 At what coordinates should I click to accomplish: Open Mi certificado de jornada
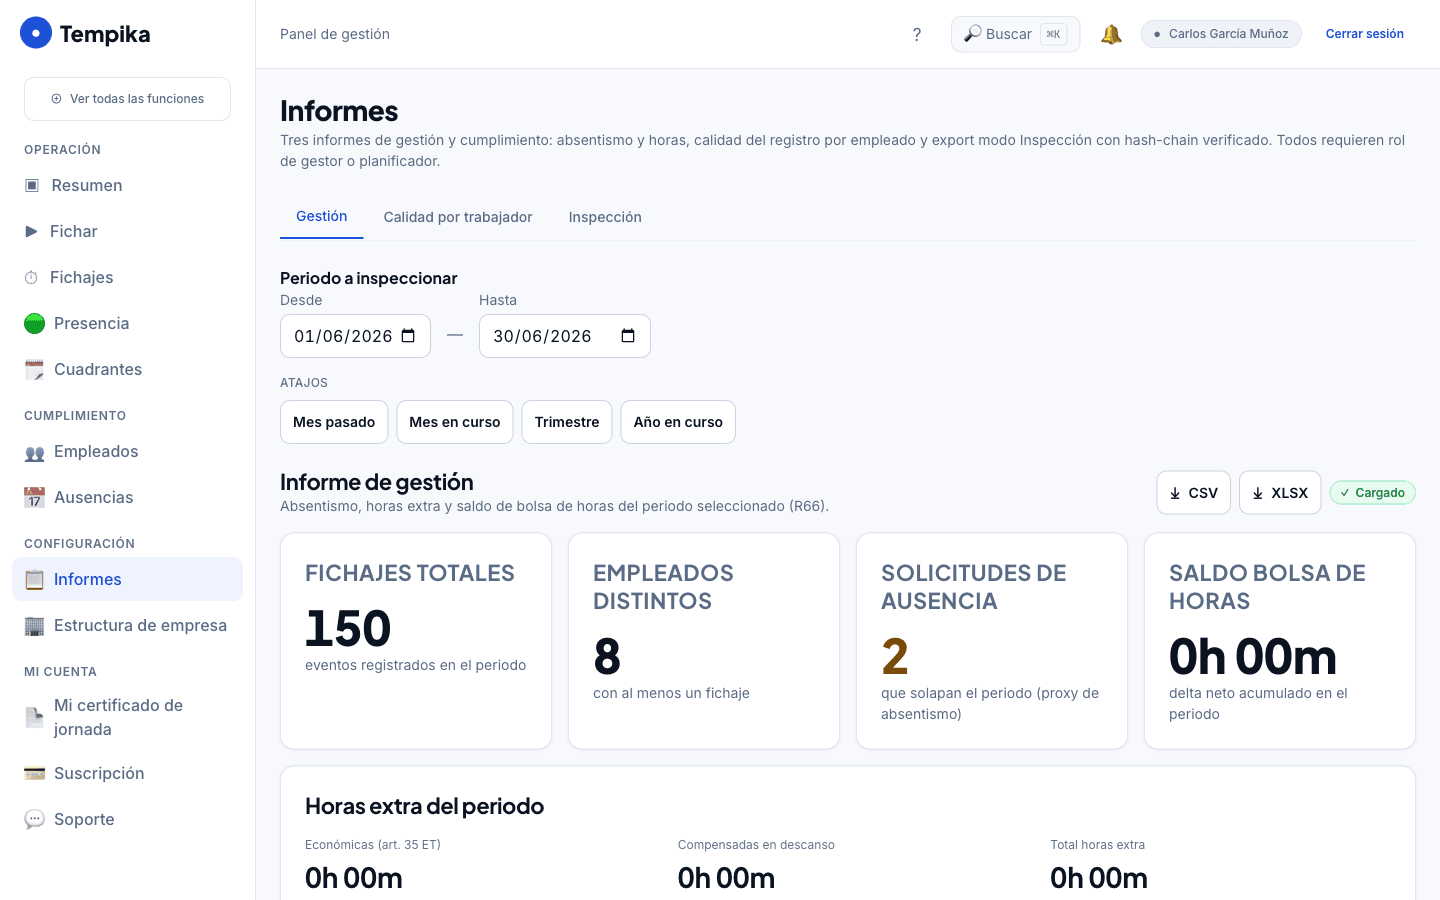tap(128, 717)
